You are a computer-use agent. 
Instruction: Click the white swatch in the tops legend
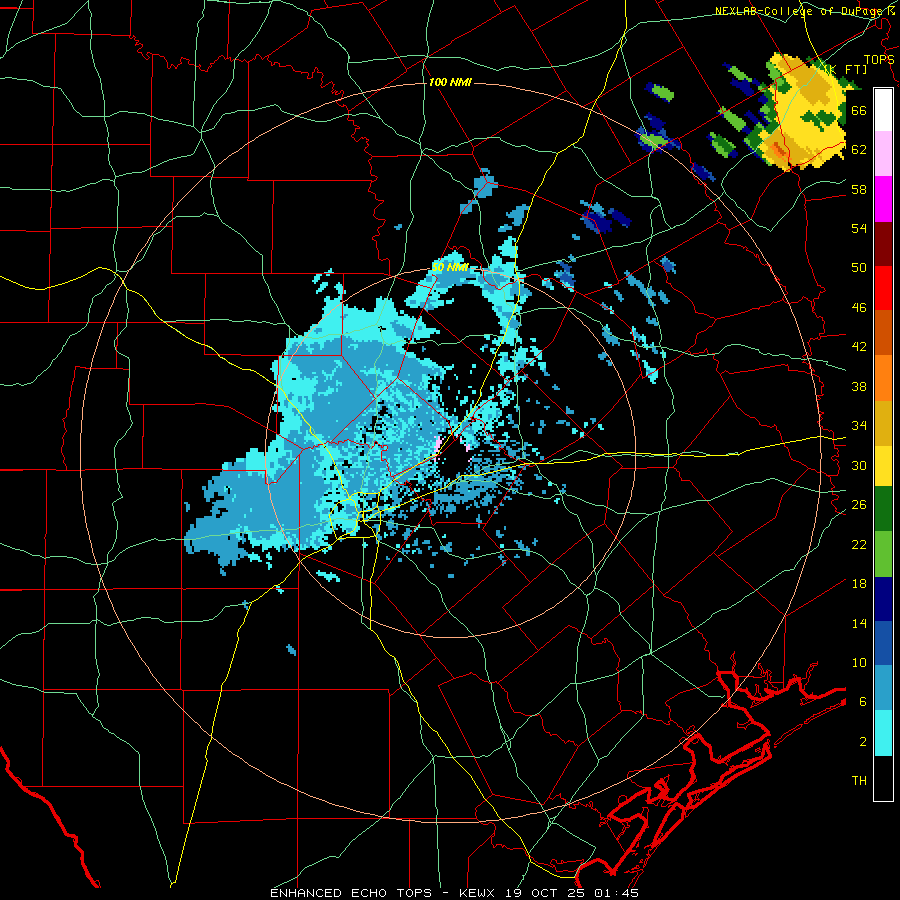click(883, 110)
